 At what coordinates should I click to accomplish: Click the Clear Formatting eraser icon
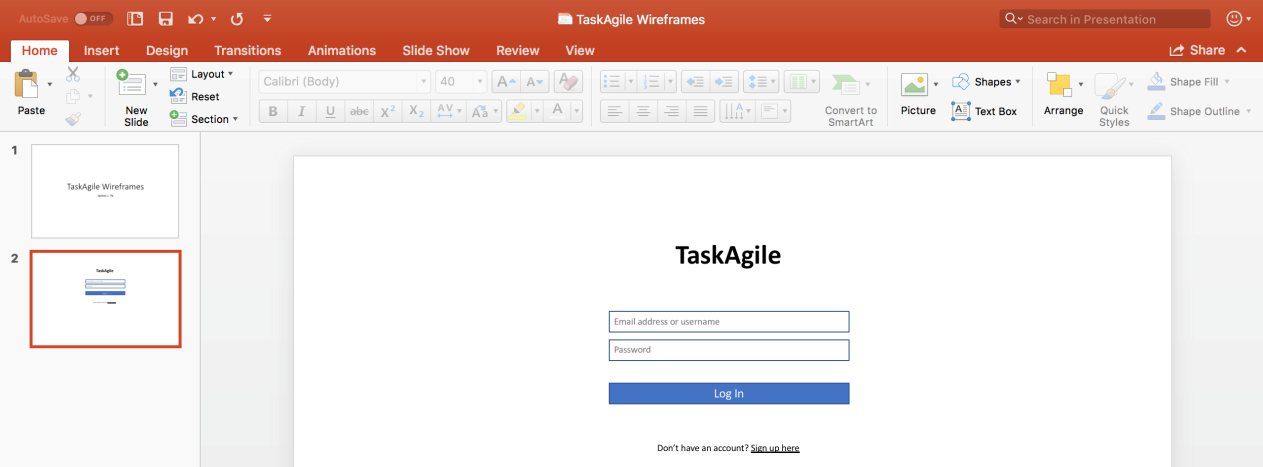(568, 82)
